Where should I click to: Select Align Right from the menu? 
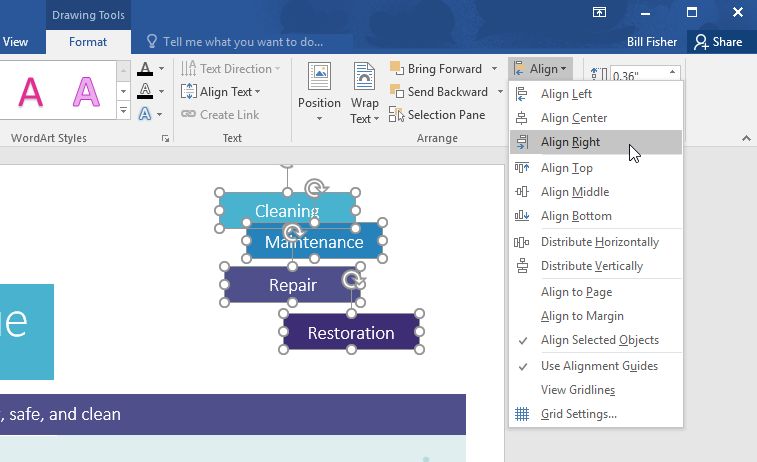pos(571,142)
